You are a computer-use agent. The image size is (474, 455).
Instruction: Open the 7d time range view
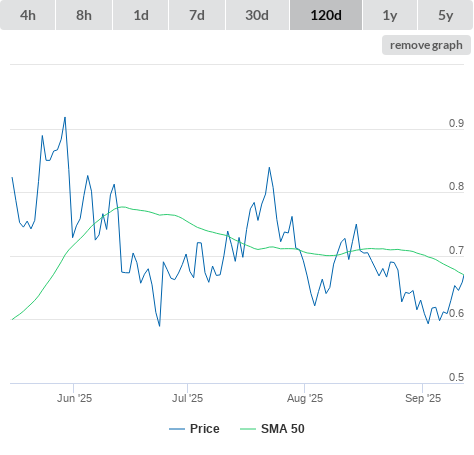click(197, 15)
